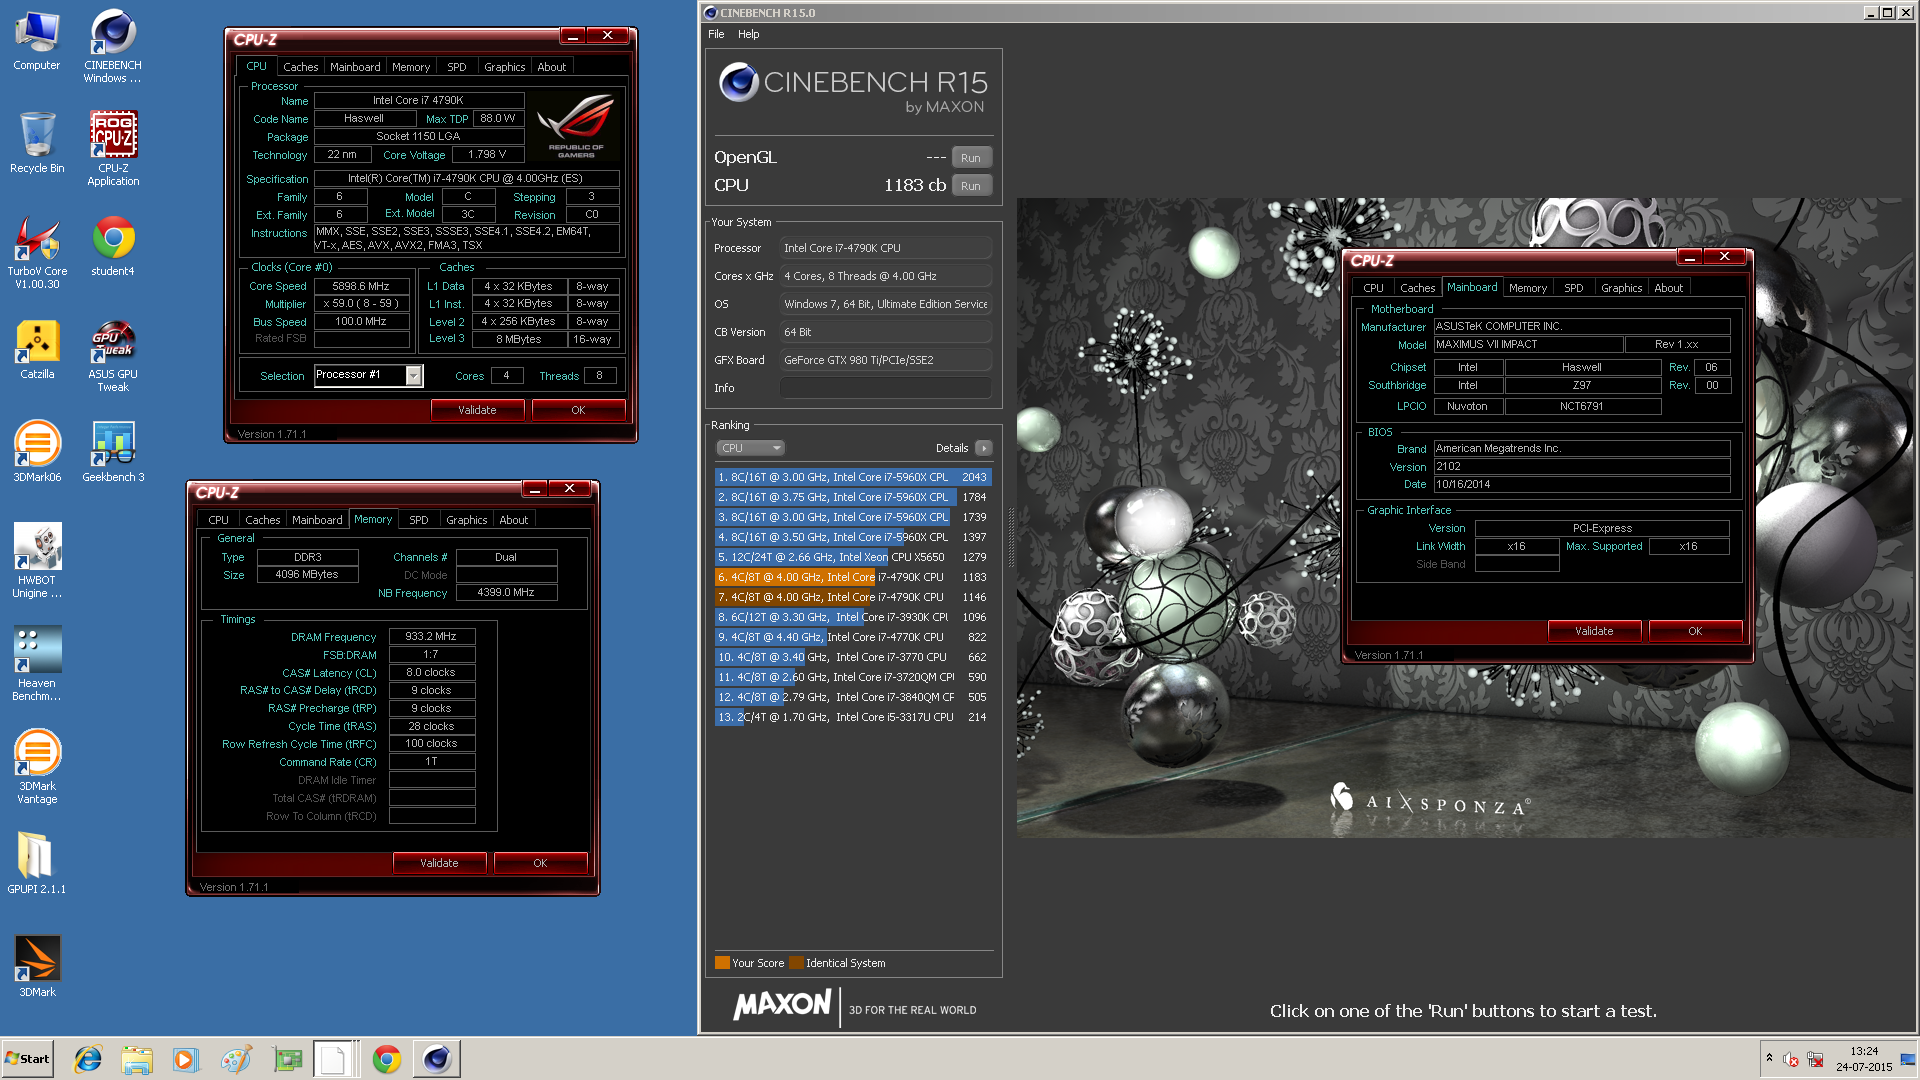Open the Cinebench File menu

coord(716,34)
